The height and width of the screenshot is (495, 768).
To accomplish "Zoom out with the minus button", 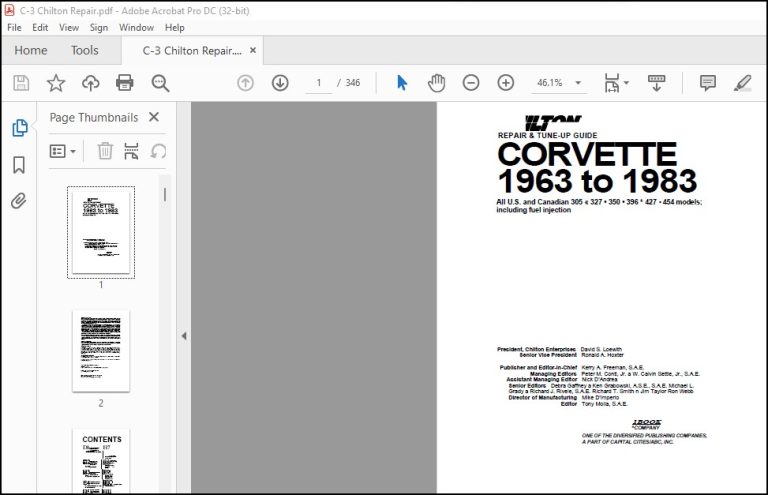I will coord(471,83).
